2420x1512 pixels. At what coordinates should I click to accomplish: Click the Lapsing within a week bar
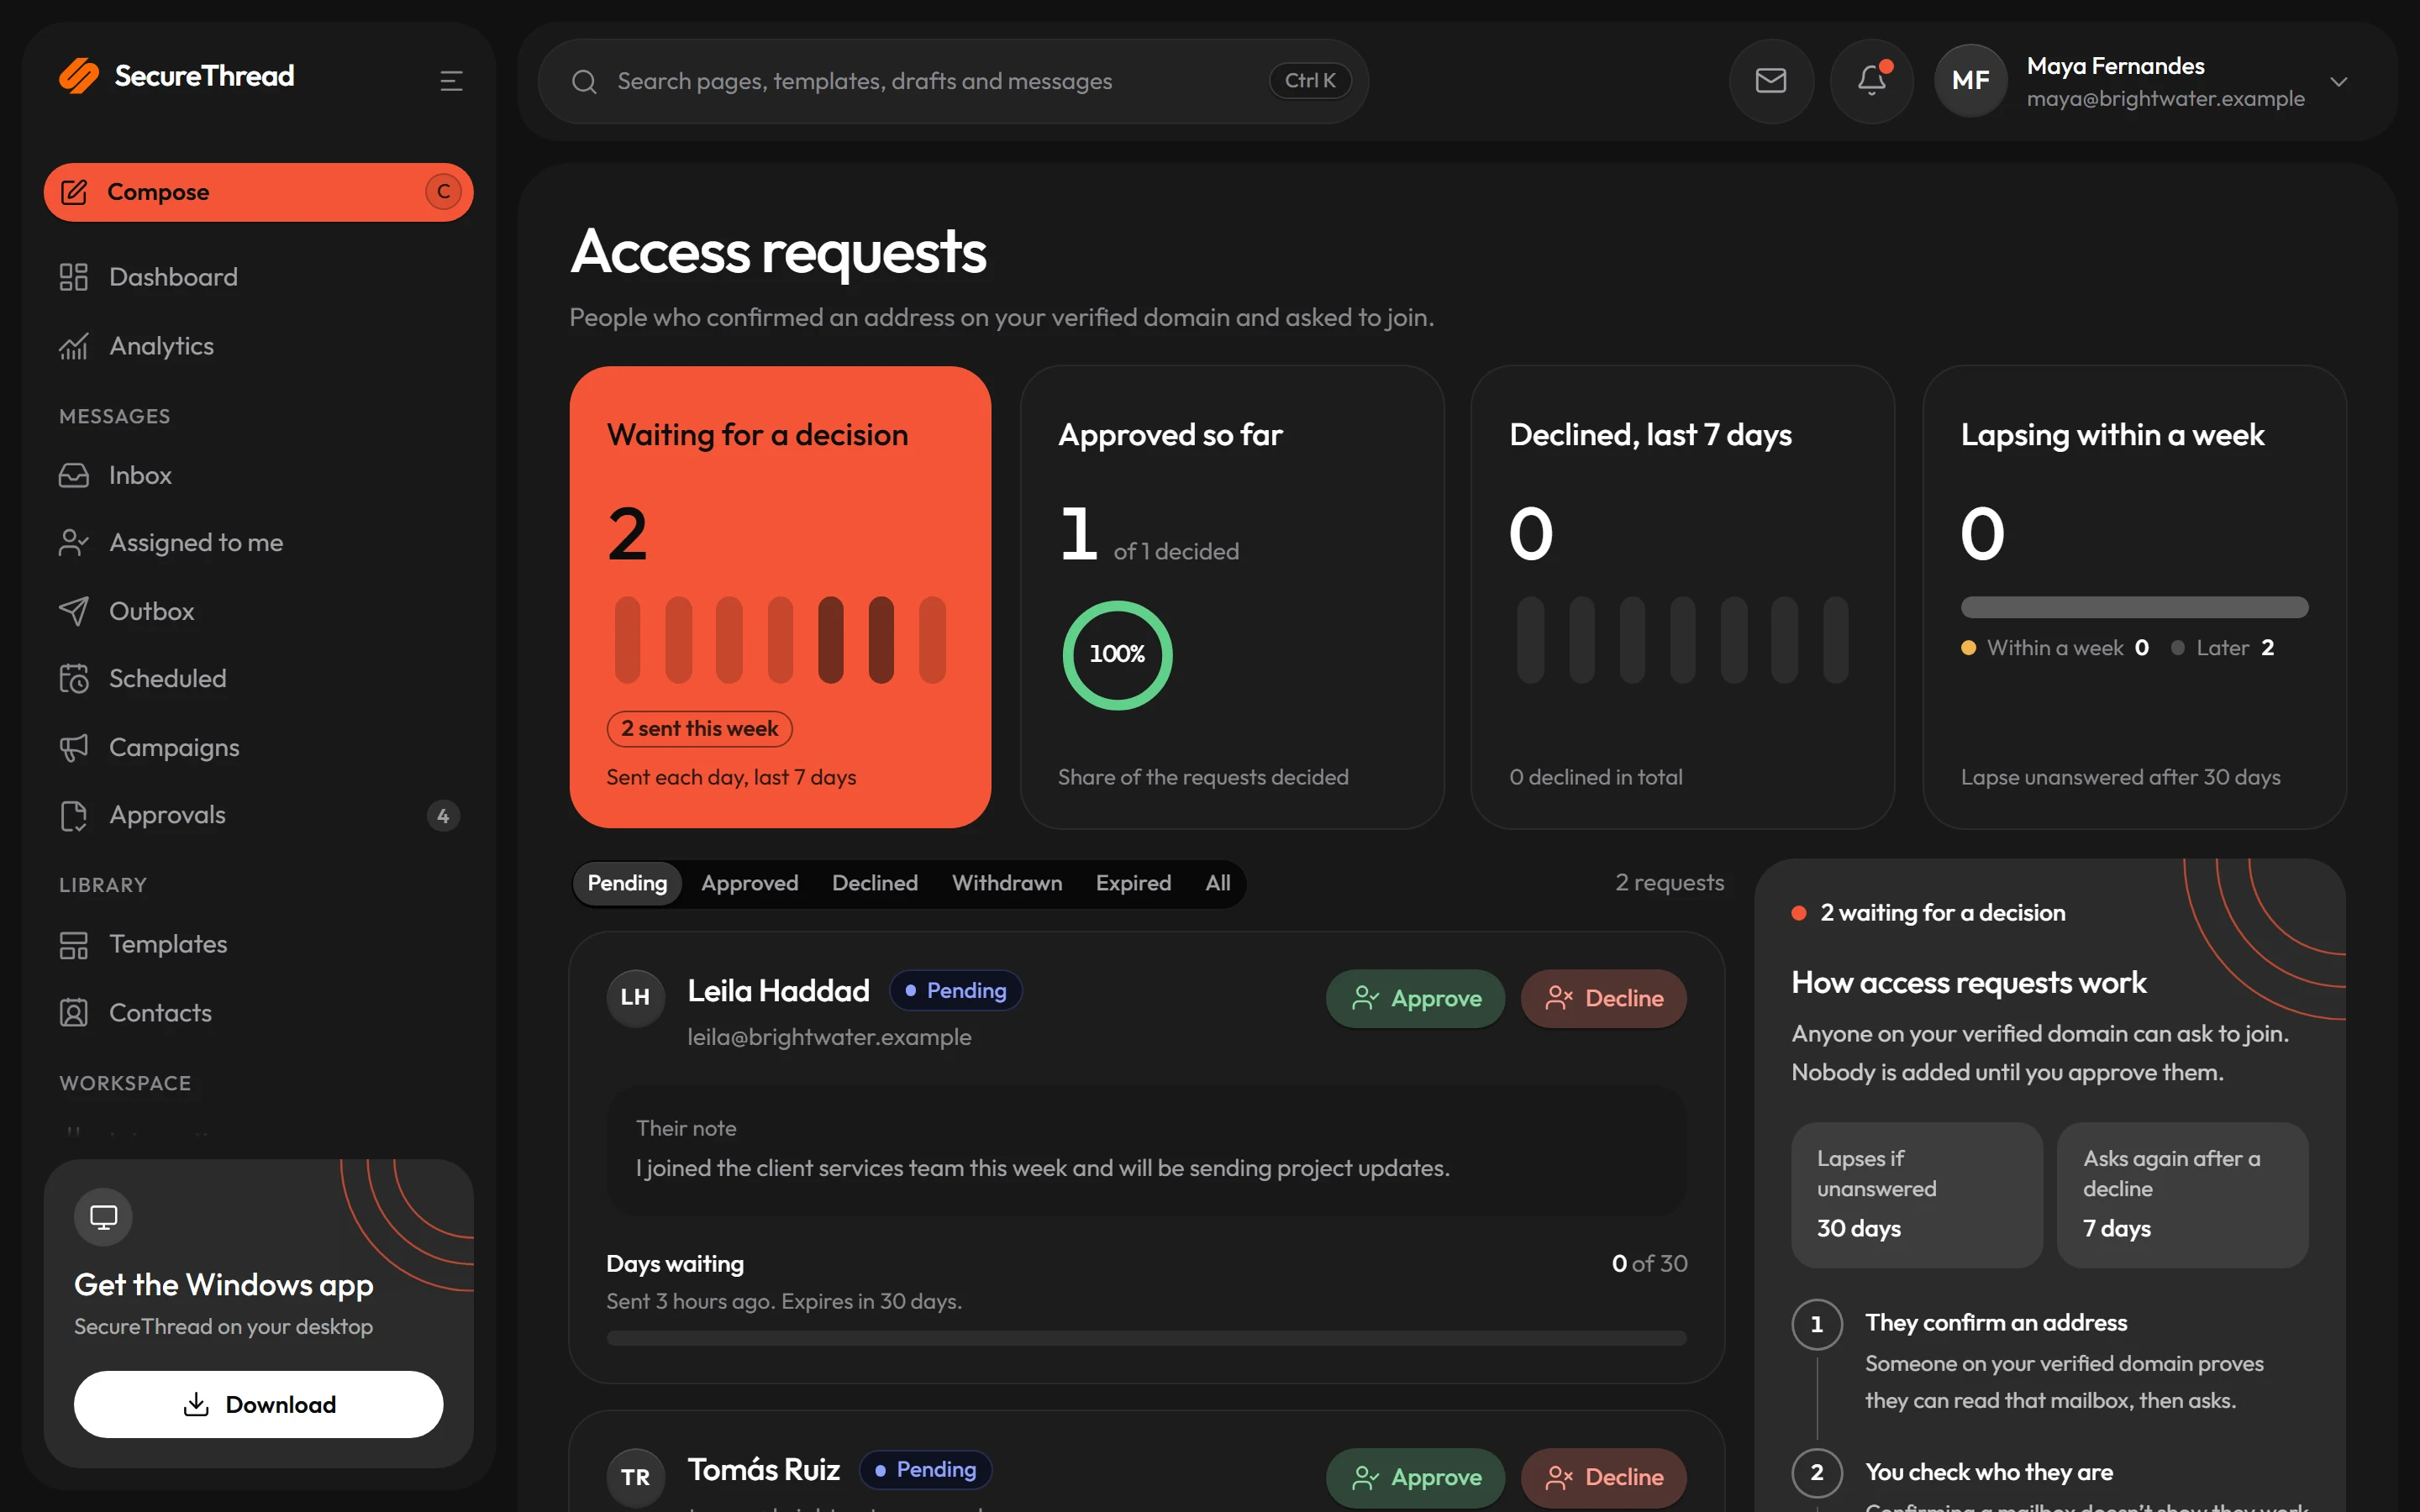tap(2134, 607)
